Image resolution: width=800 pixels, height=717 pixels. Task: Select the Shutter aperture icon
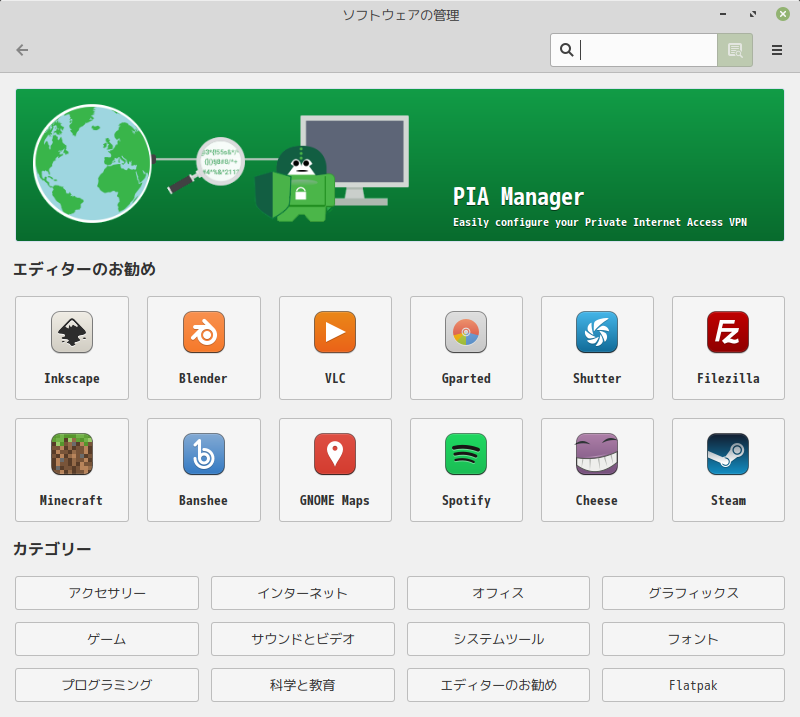pyautogui.click(x=597, y=332)
